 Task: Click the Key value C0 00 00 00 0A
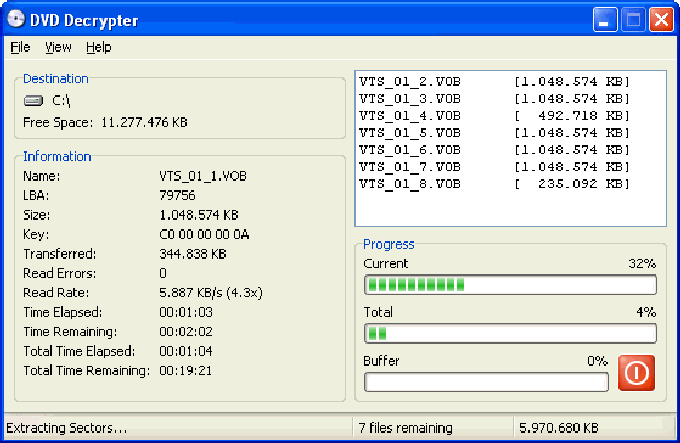204,235
